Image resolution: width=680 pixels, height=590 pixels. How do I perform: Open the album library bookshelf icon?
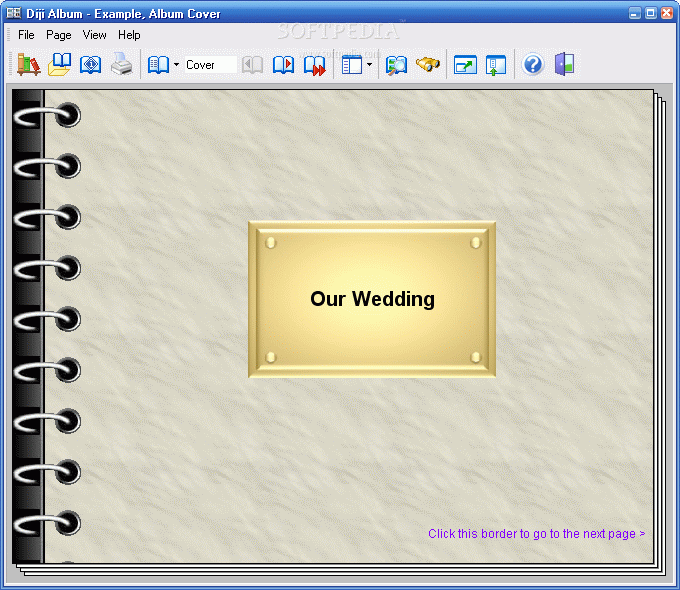coord(29,65)
